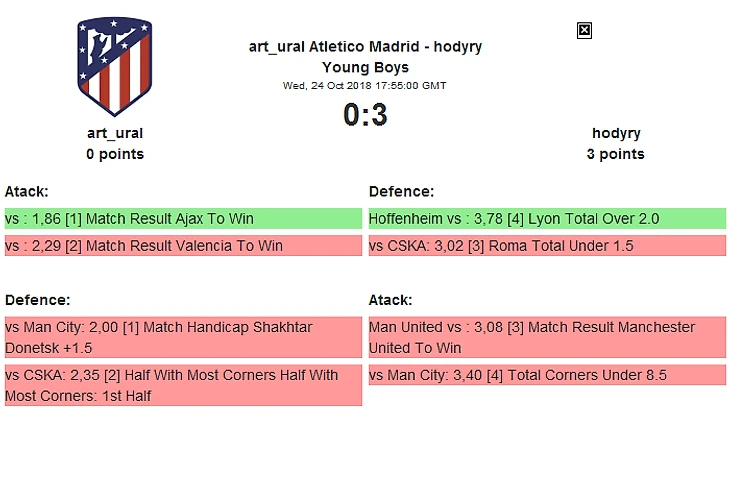
Task: Click the hodyry 3 points label
Action: (616, 154)
